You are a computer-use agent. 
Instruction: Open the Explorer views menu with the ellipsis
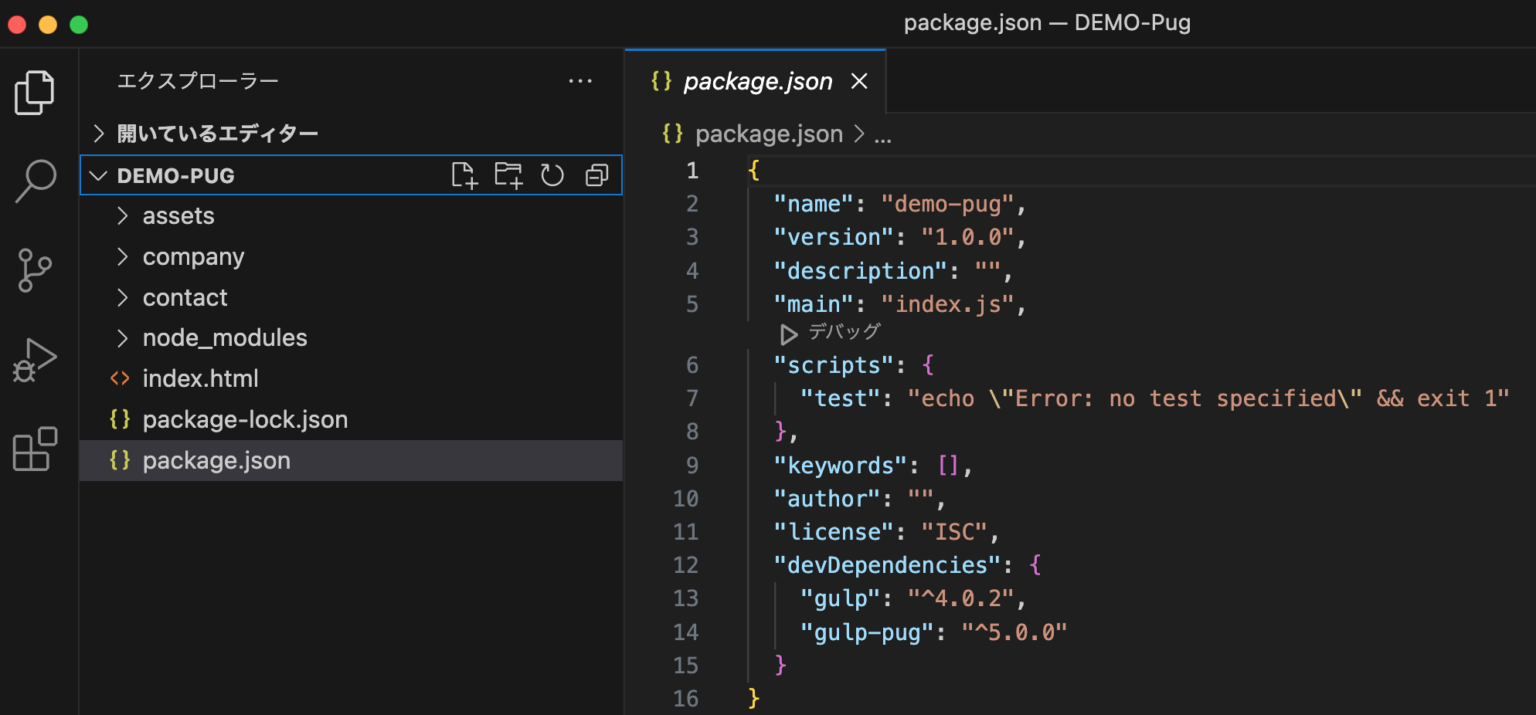[x=580, y=81]
